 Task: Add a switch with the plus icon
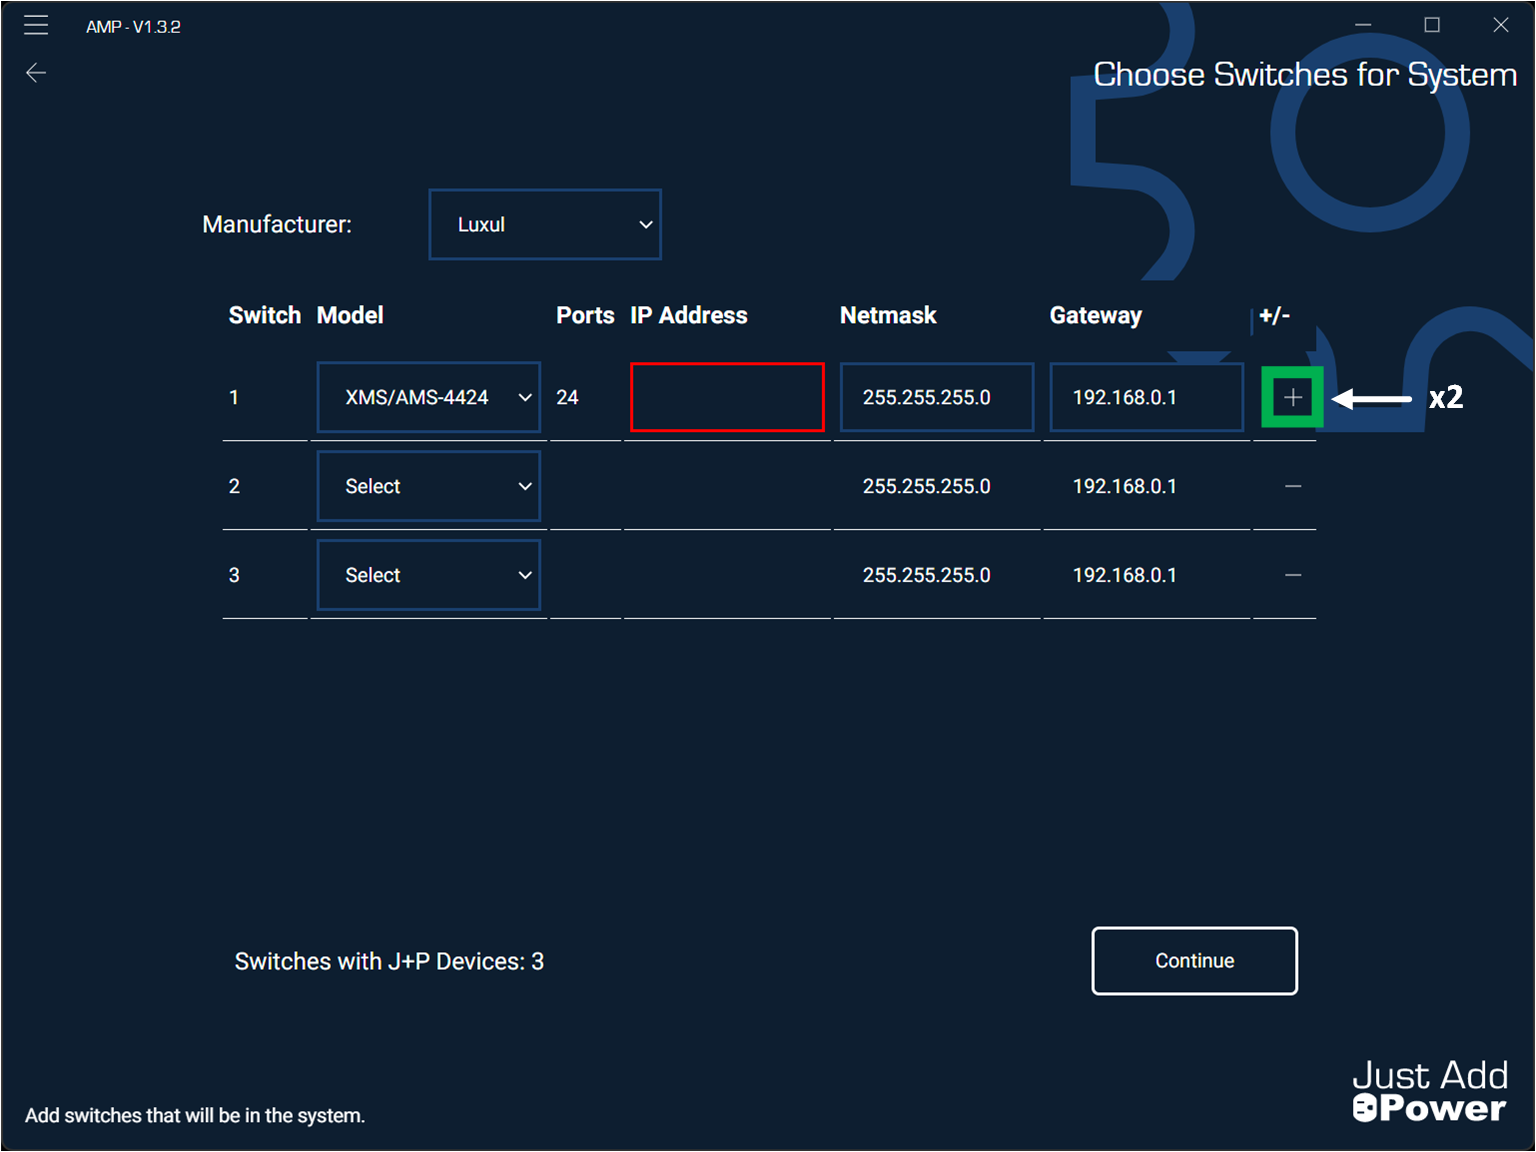coord(1293,397)
